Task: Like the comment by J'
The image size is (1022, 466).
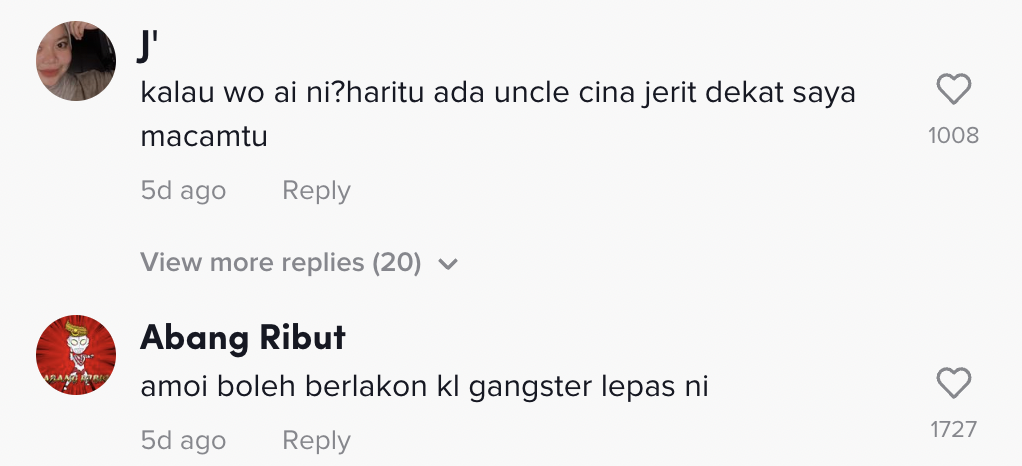Action: [x=953, y=91]
